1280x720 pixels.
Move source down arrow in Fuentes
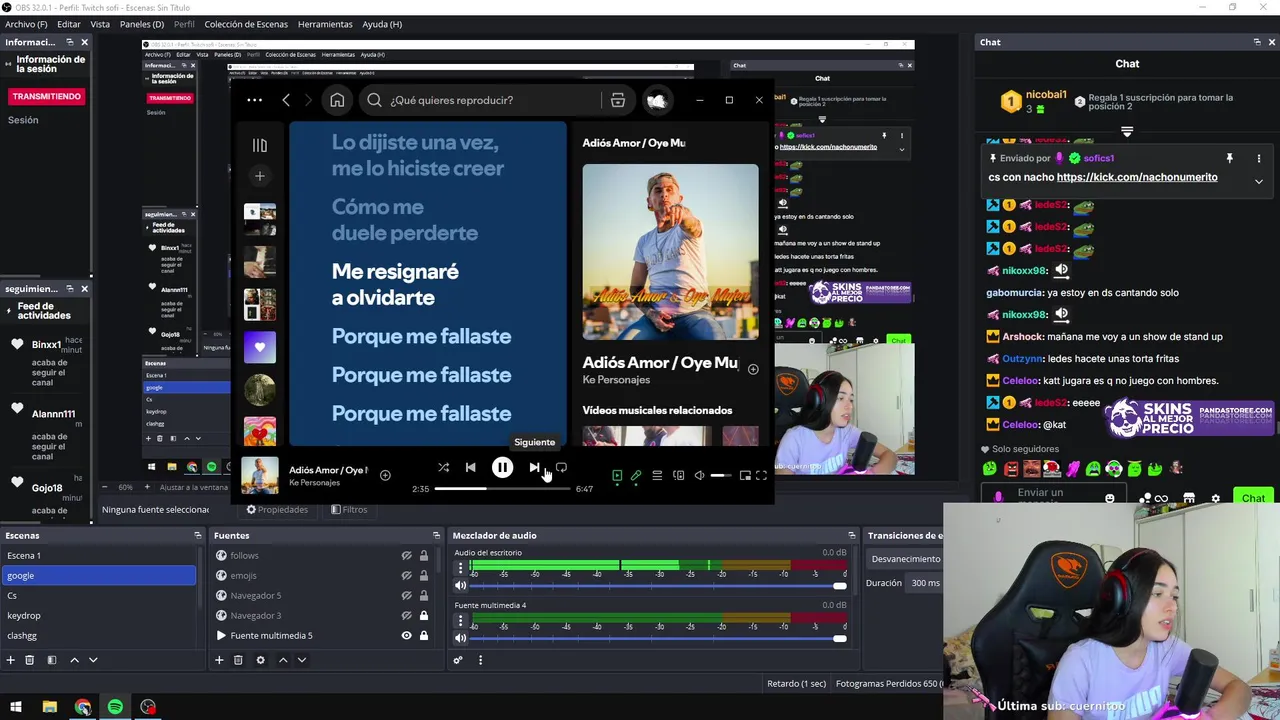click(x=302, y=660)
